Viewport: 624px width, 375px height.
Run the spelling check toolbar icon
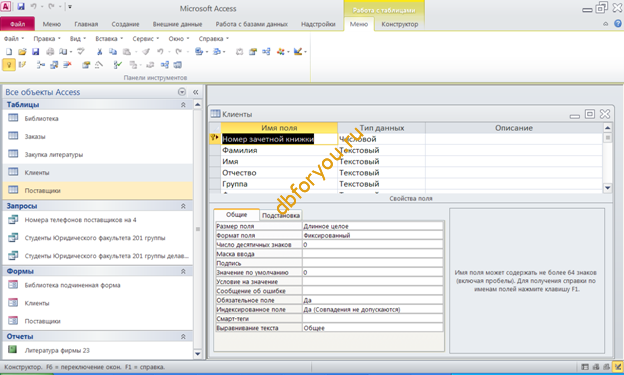tap(81, 52)
